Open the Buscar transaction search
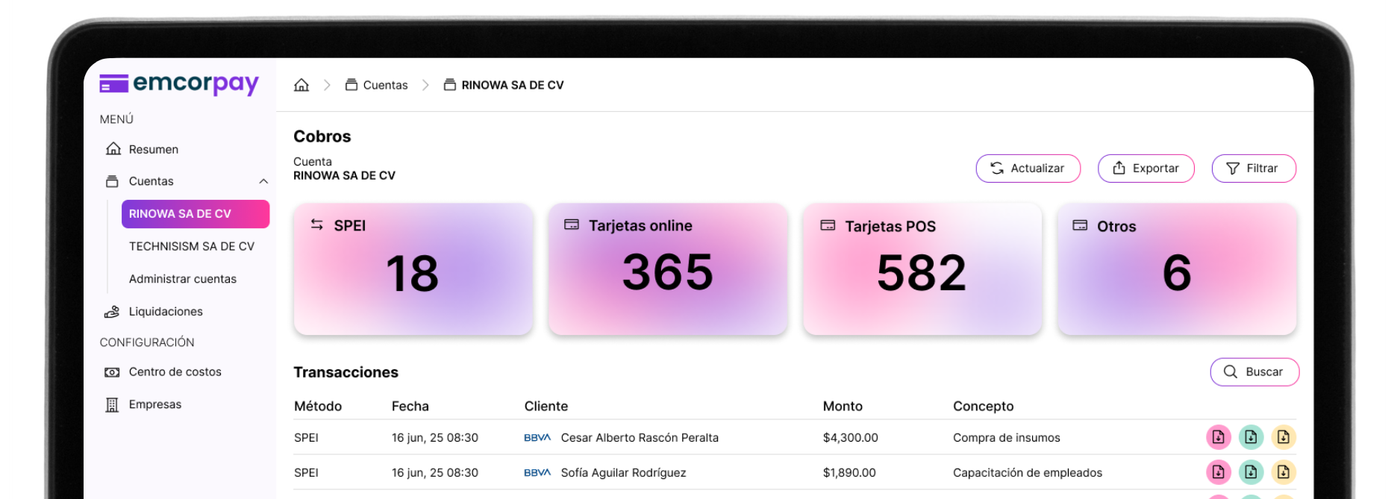 [1255, 372]
